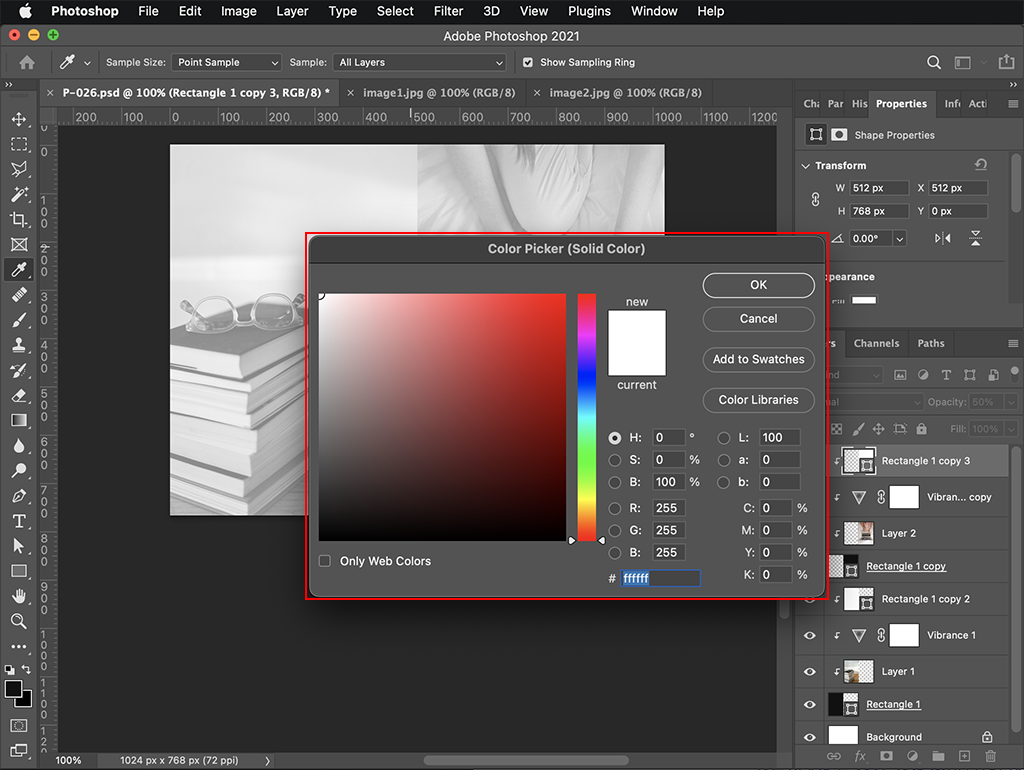Image resolution: width=1024 pixels, height=770 pixels.
Task: Click OK in Color Picker
Action: tap(758, 285)
